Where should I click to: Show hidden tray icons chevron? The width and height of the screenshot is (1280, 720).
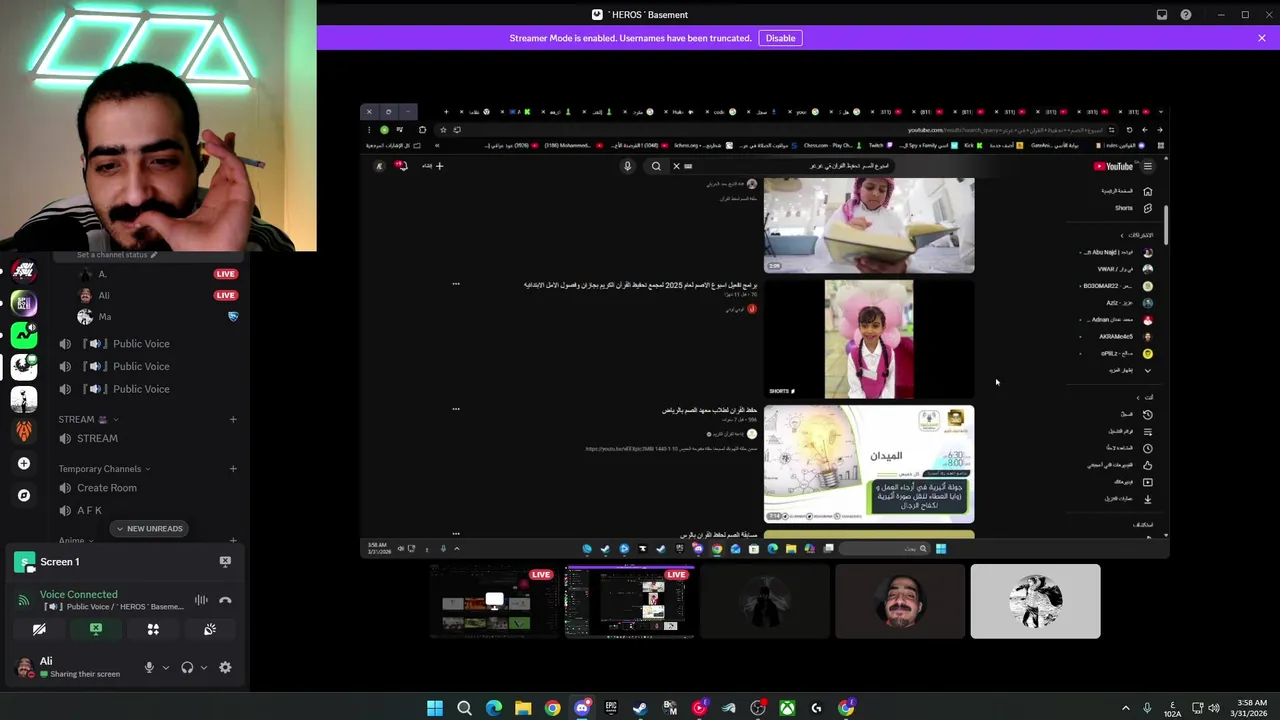coord(1126,708)
